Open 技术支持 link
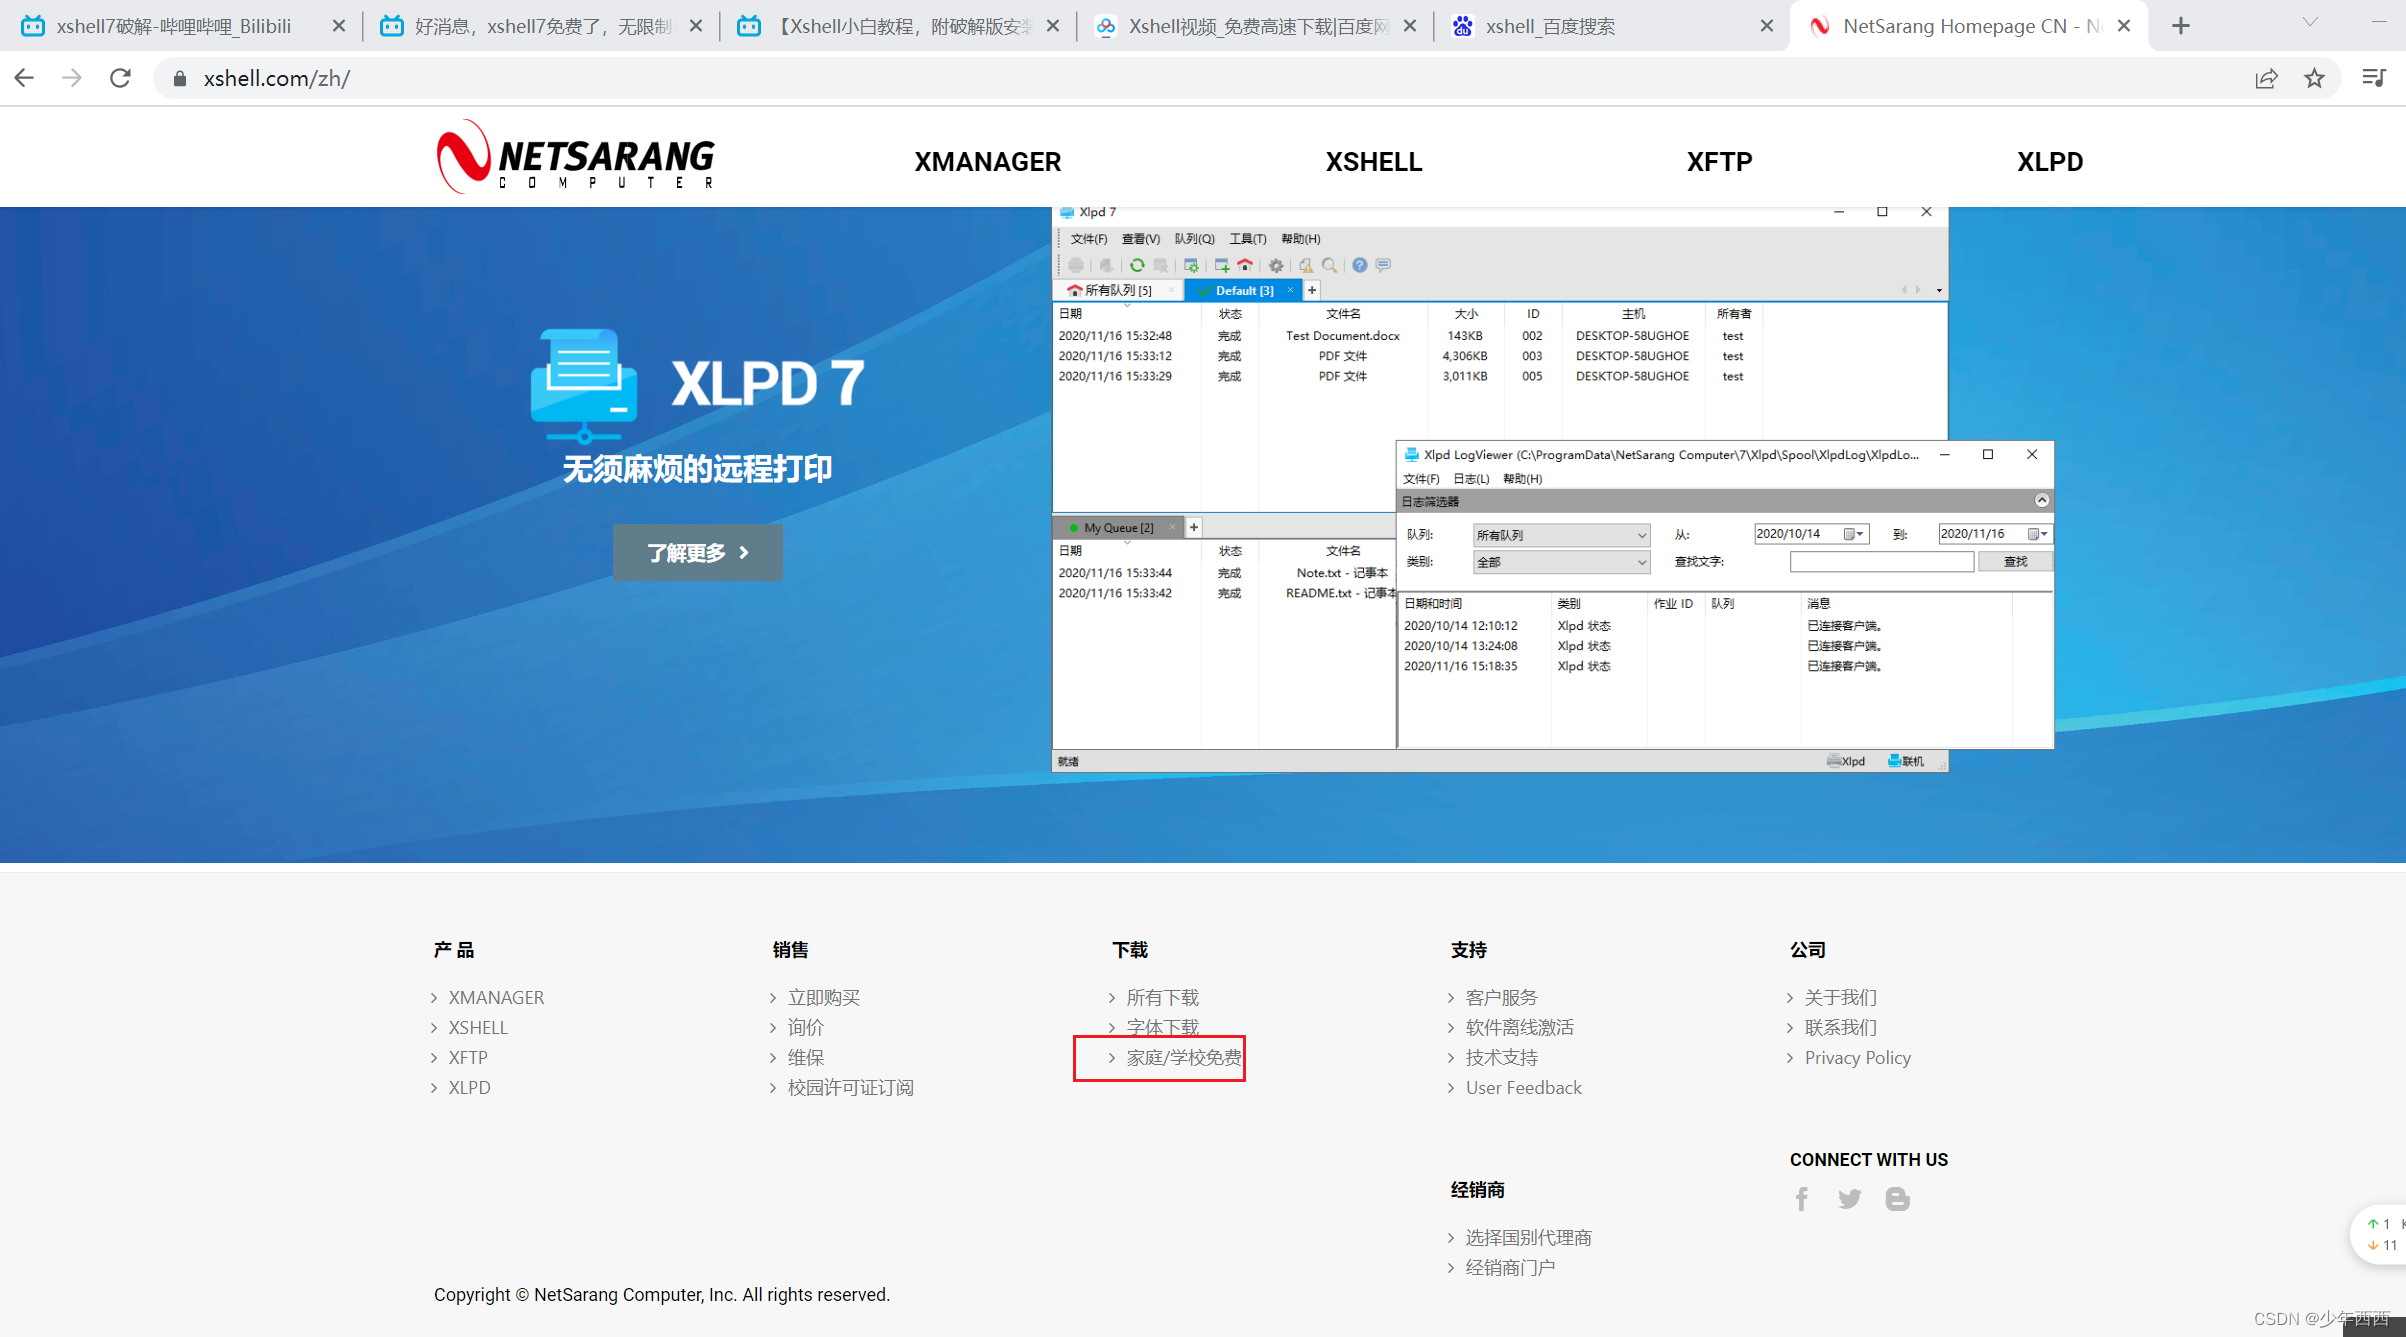The image size is (2406, 1337). coord(1501,1057)
